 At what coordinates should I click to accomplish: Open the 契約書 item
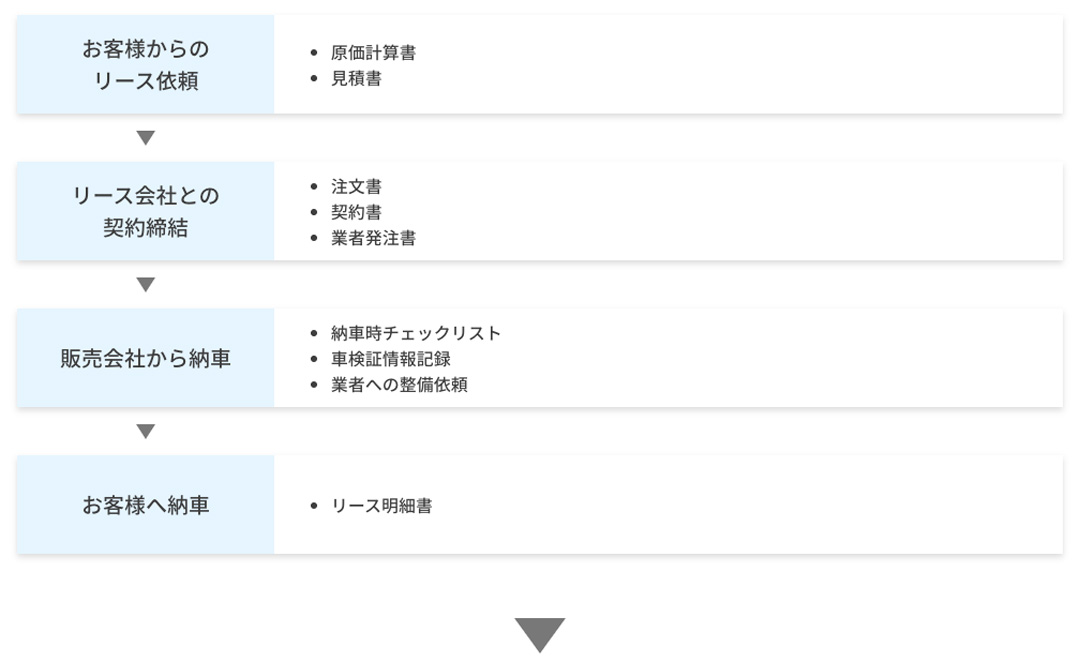pyautogui.click(x=356, y=212)
